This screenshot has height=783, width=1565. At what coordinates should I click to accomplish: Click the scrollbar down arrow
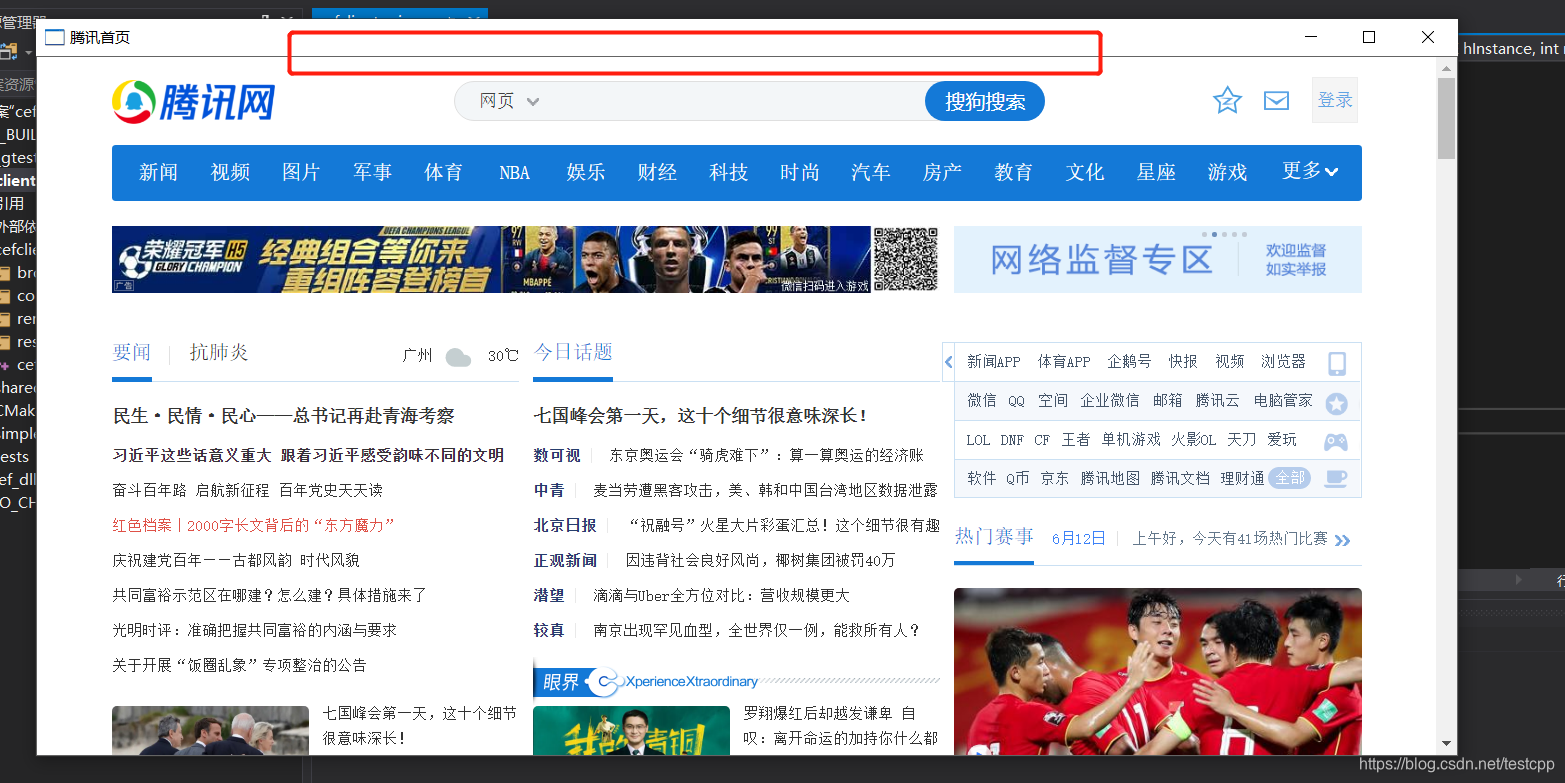(x=1446, y=744)
